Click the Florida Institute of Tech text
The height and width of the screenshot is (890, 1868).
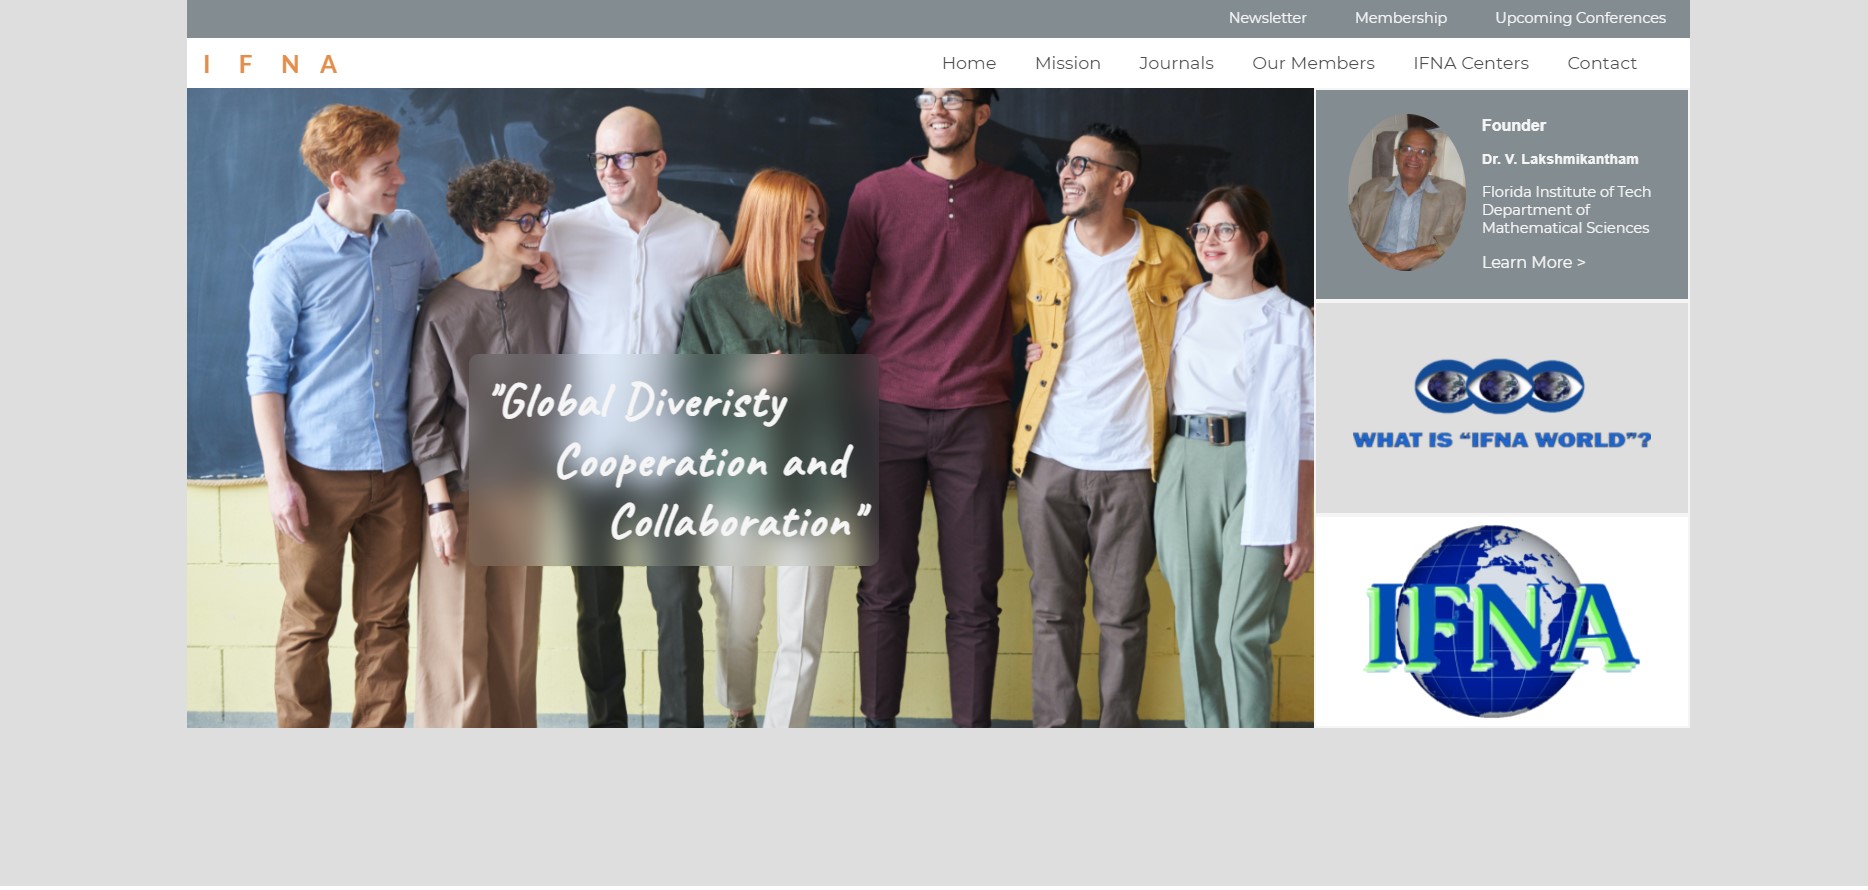click(x=1566, y=191)
